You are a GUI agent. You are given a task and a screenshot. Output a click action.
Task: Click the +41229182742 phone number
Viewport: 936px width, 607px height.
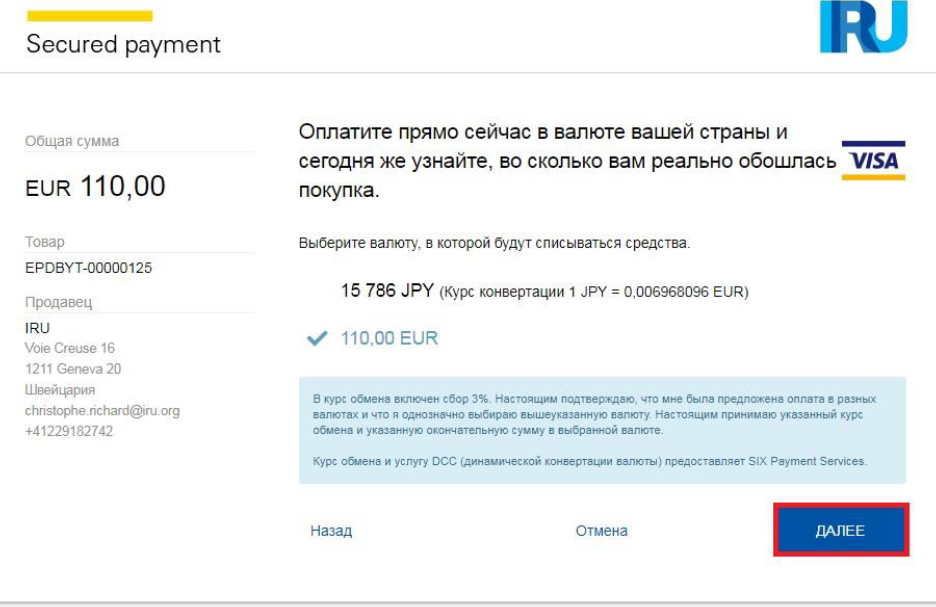(x=69, y=431)
